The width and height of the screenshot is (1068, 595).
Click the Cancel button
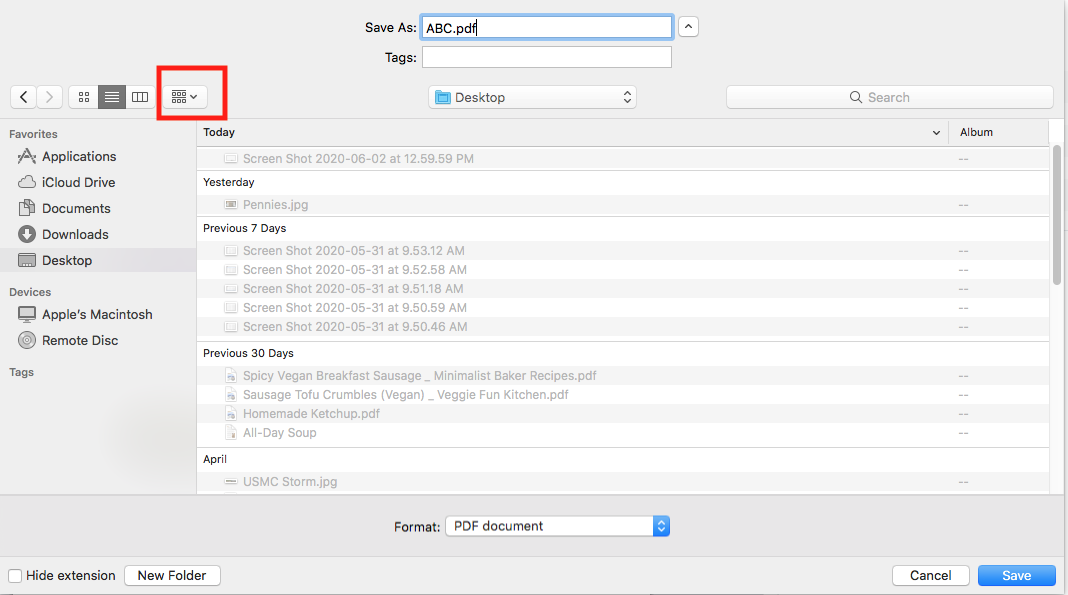[x=930, y=575]
